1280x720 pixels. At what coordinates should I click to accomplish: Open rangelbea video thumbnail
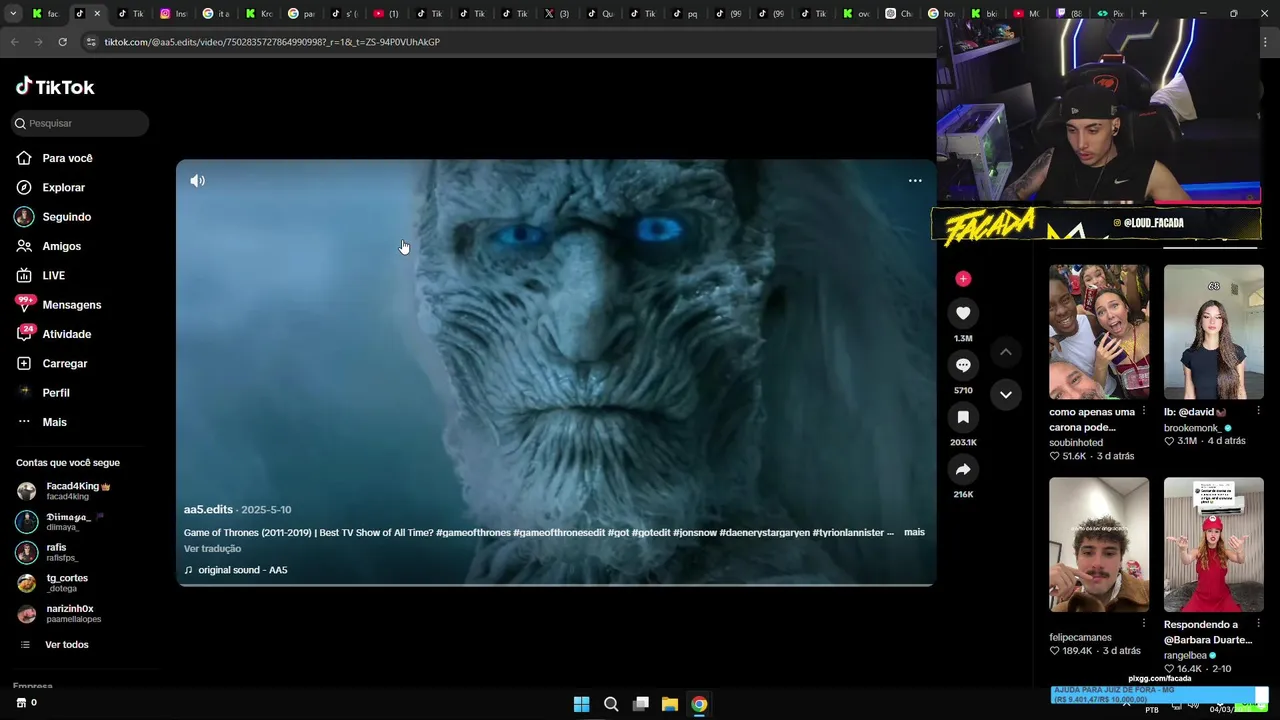1213,544
